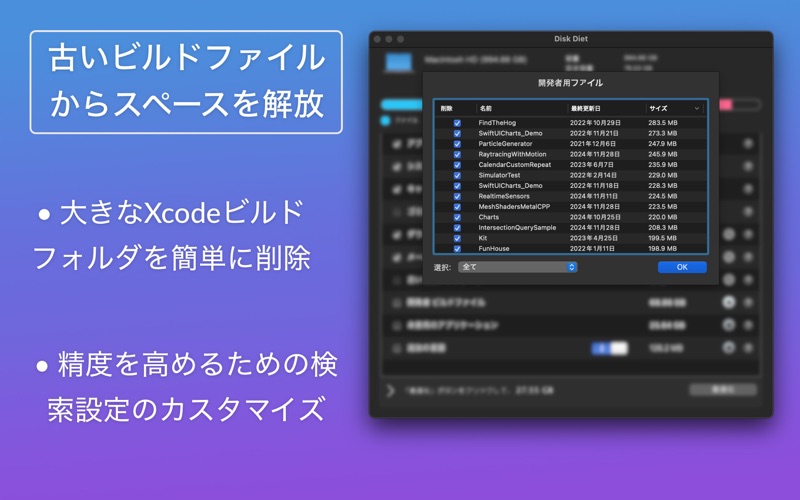Click the size value 198.9 MB

(x=663, y=248)
